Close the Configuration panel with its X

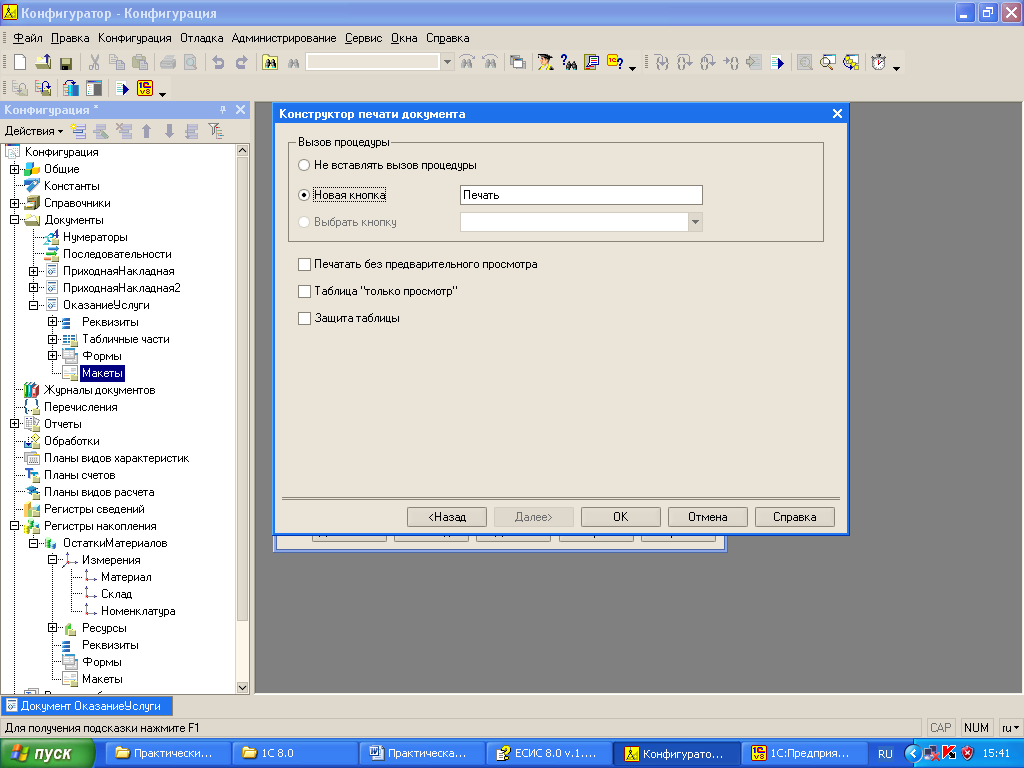(x=240, y=110)
